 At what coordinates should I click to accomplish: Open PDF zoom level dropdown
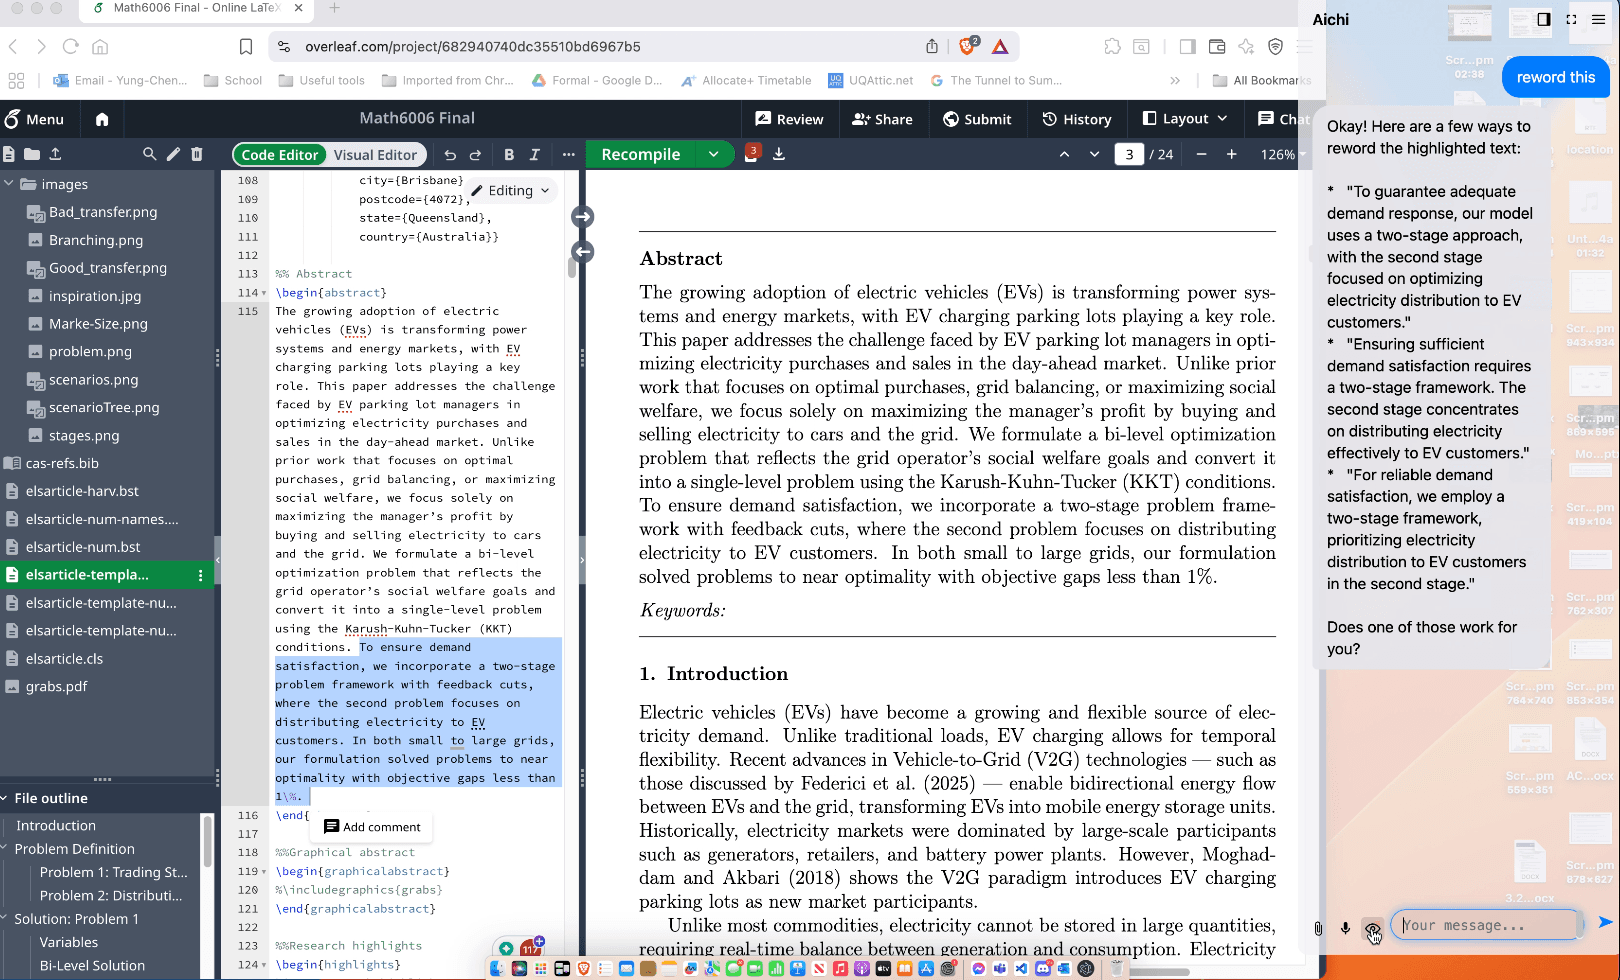1282,154
